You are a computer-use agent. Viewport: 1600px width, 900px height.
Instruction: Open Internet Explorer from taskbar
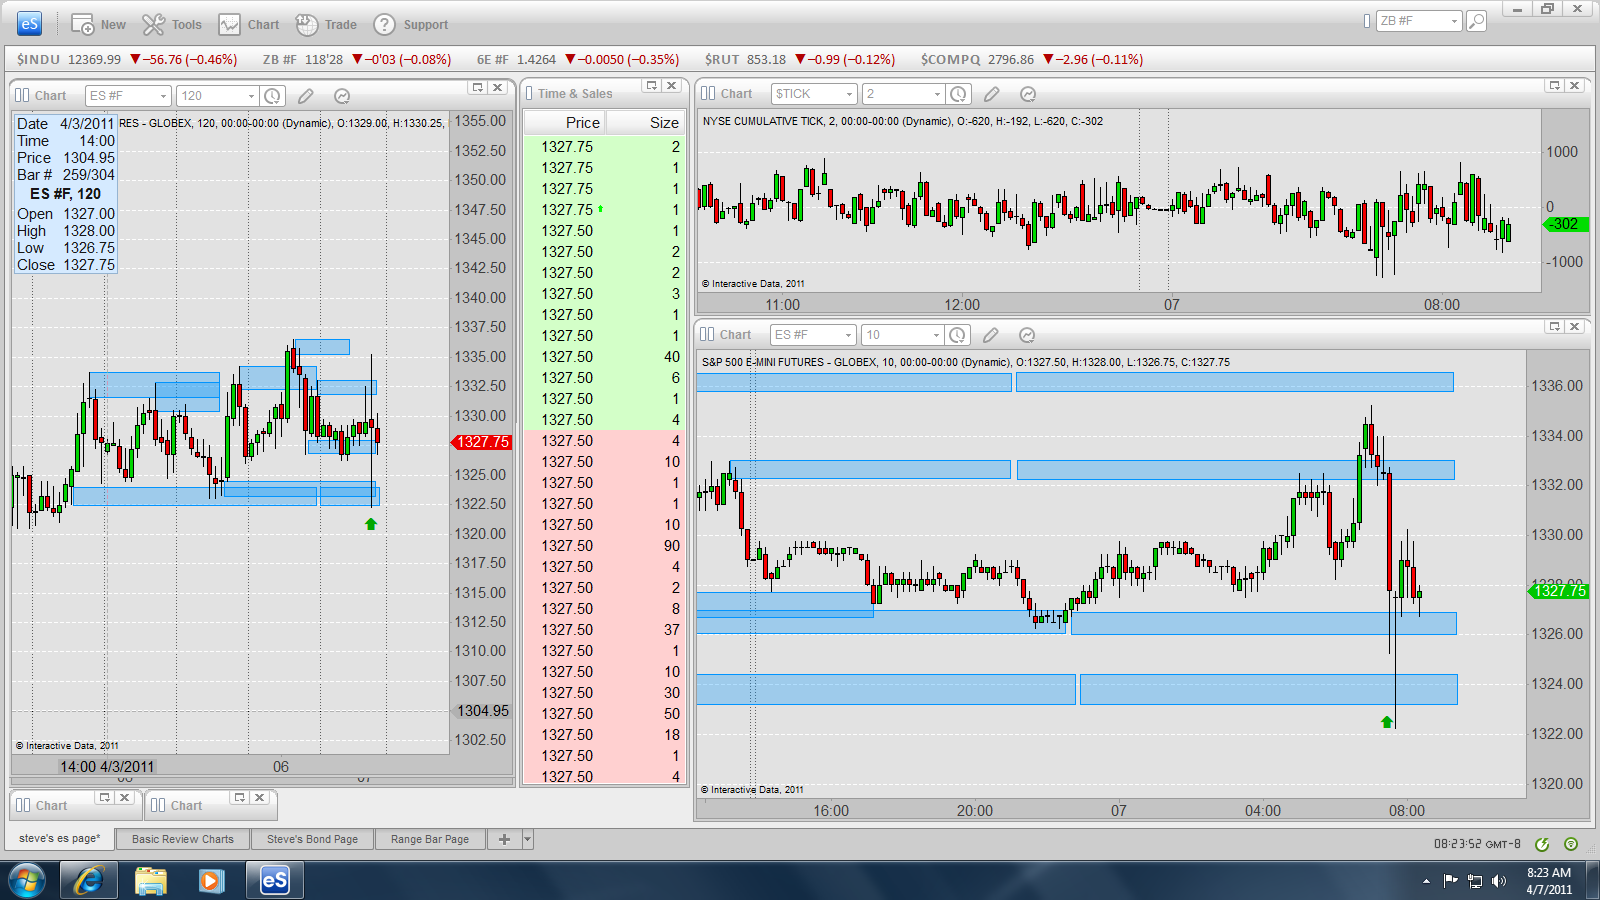click(x=89, y=880)
